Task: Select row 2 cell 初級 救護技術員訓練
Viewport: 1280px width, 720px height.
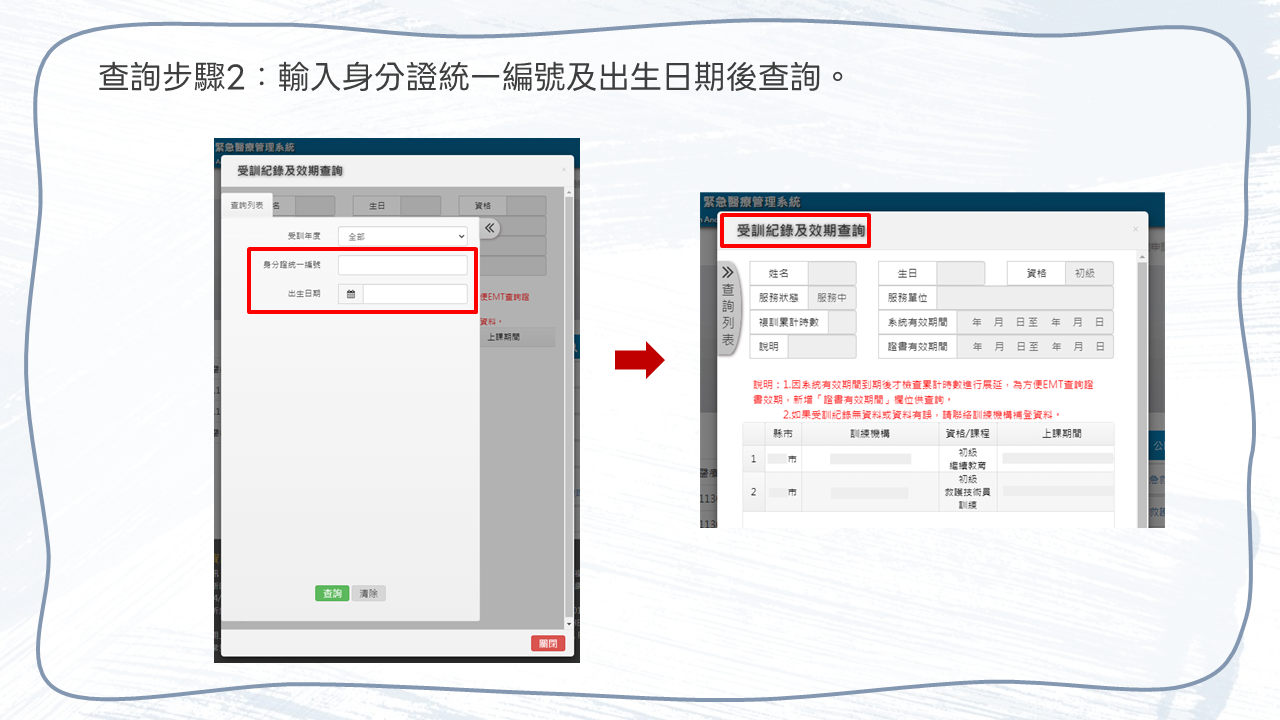Action: (967, 492)
